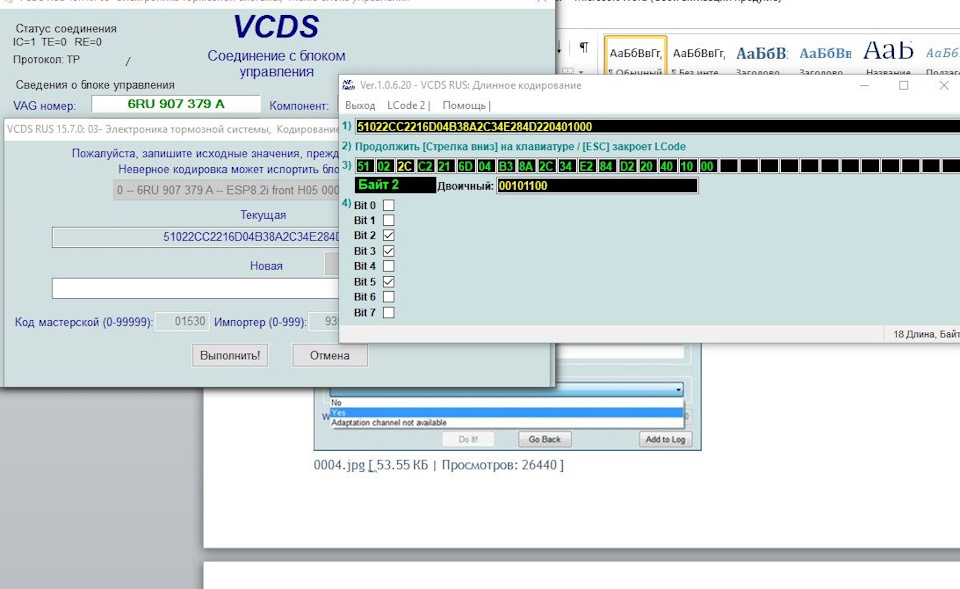Select byte cell 10
This screenshot has width=960, height=589.
pos(687,166)
